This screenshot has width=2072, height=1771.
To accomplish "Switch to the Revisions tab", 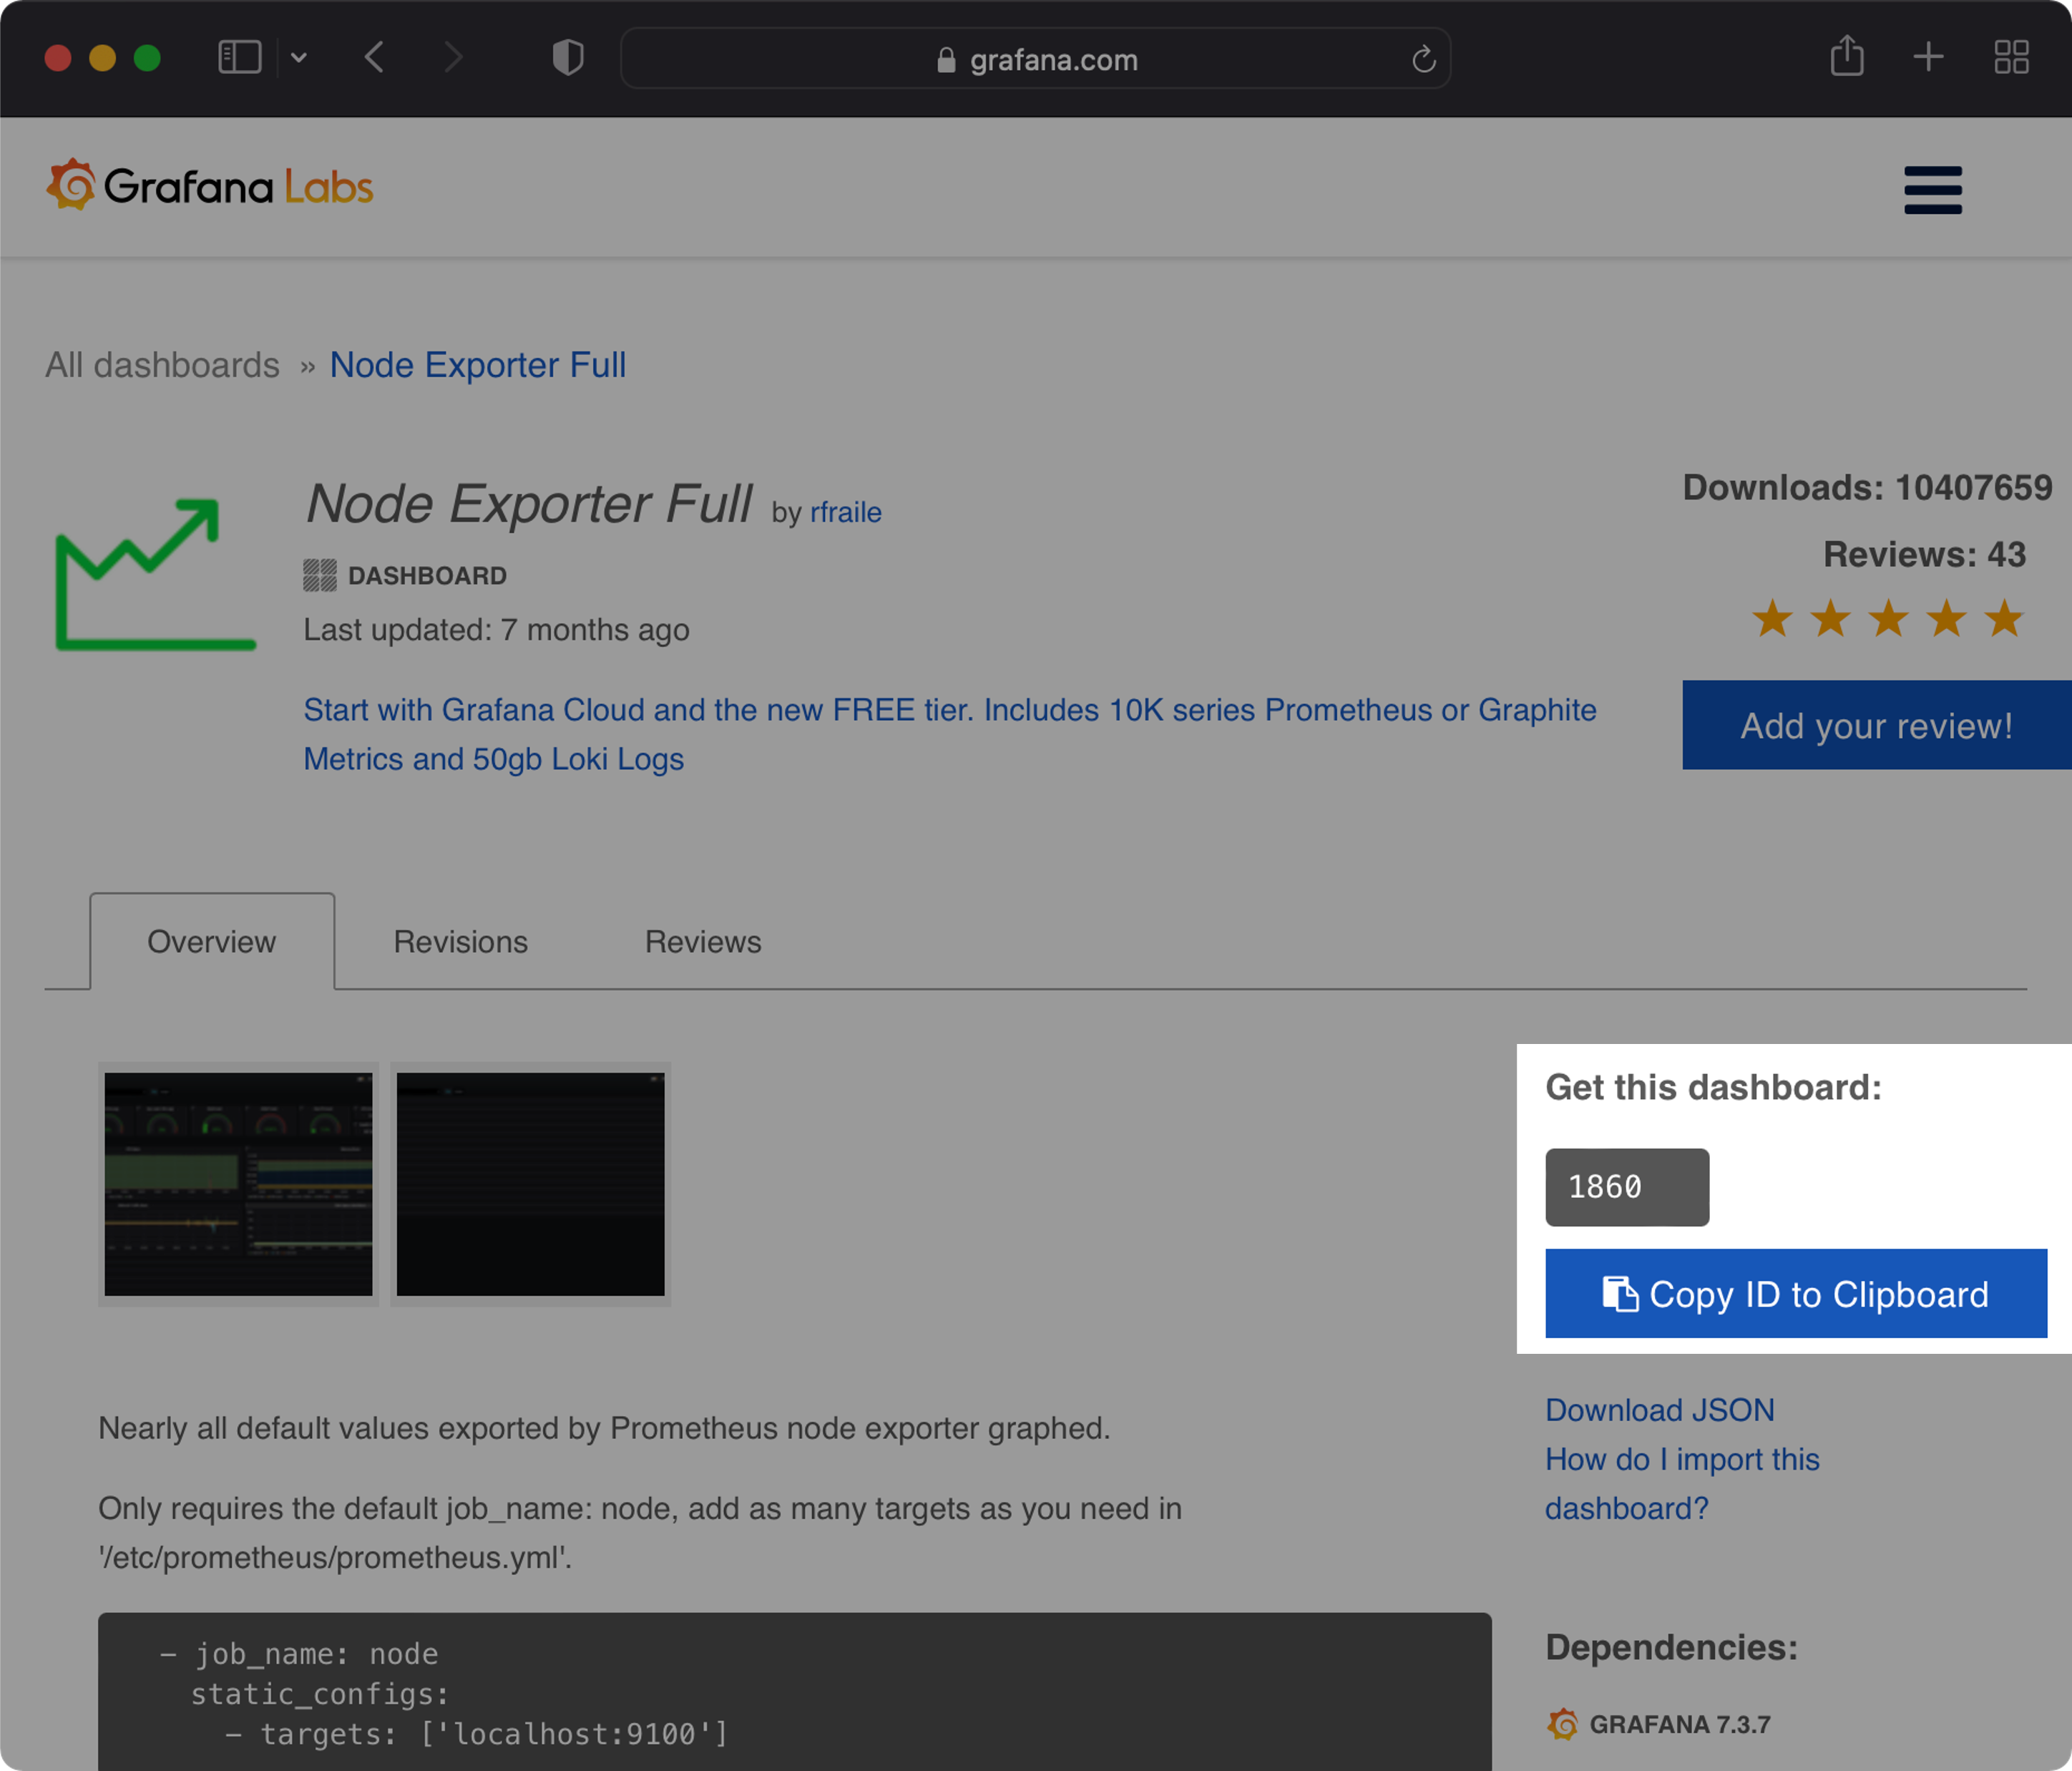I will click(x=460, y=942).
